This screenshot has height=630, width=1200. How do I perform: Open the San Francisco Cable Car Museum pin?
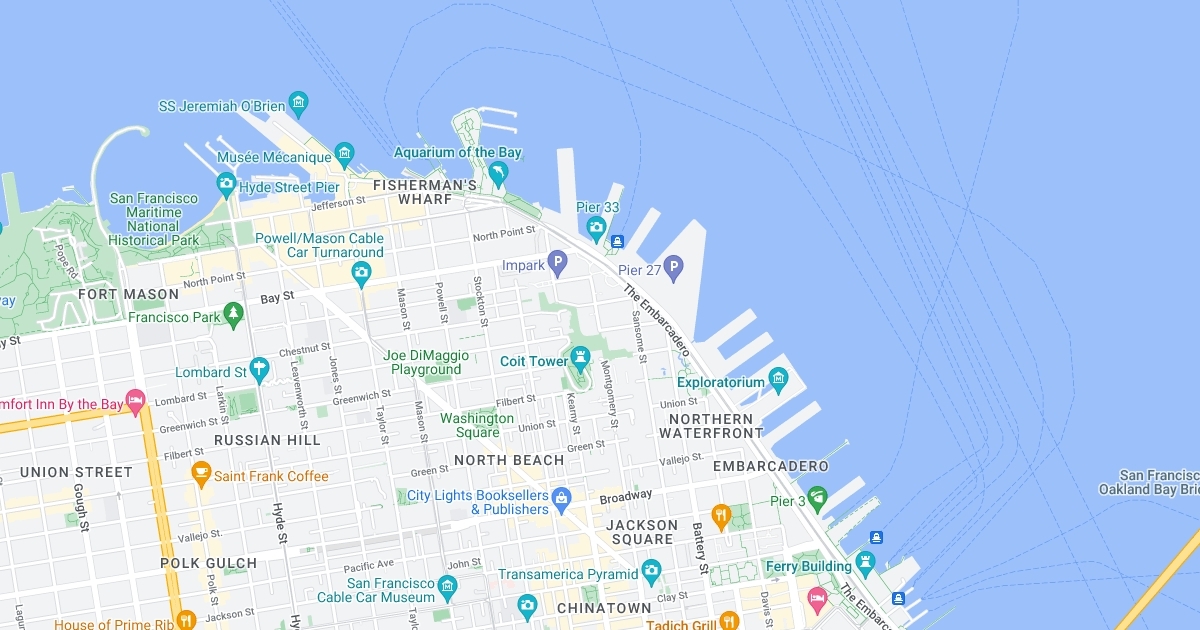pos(447,586)
